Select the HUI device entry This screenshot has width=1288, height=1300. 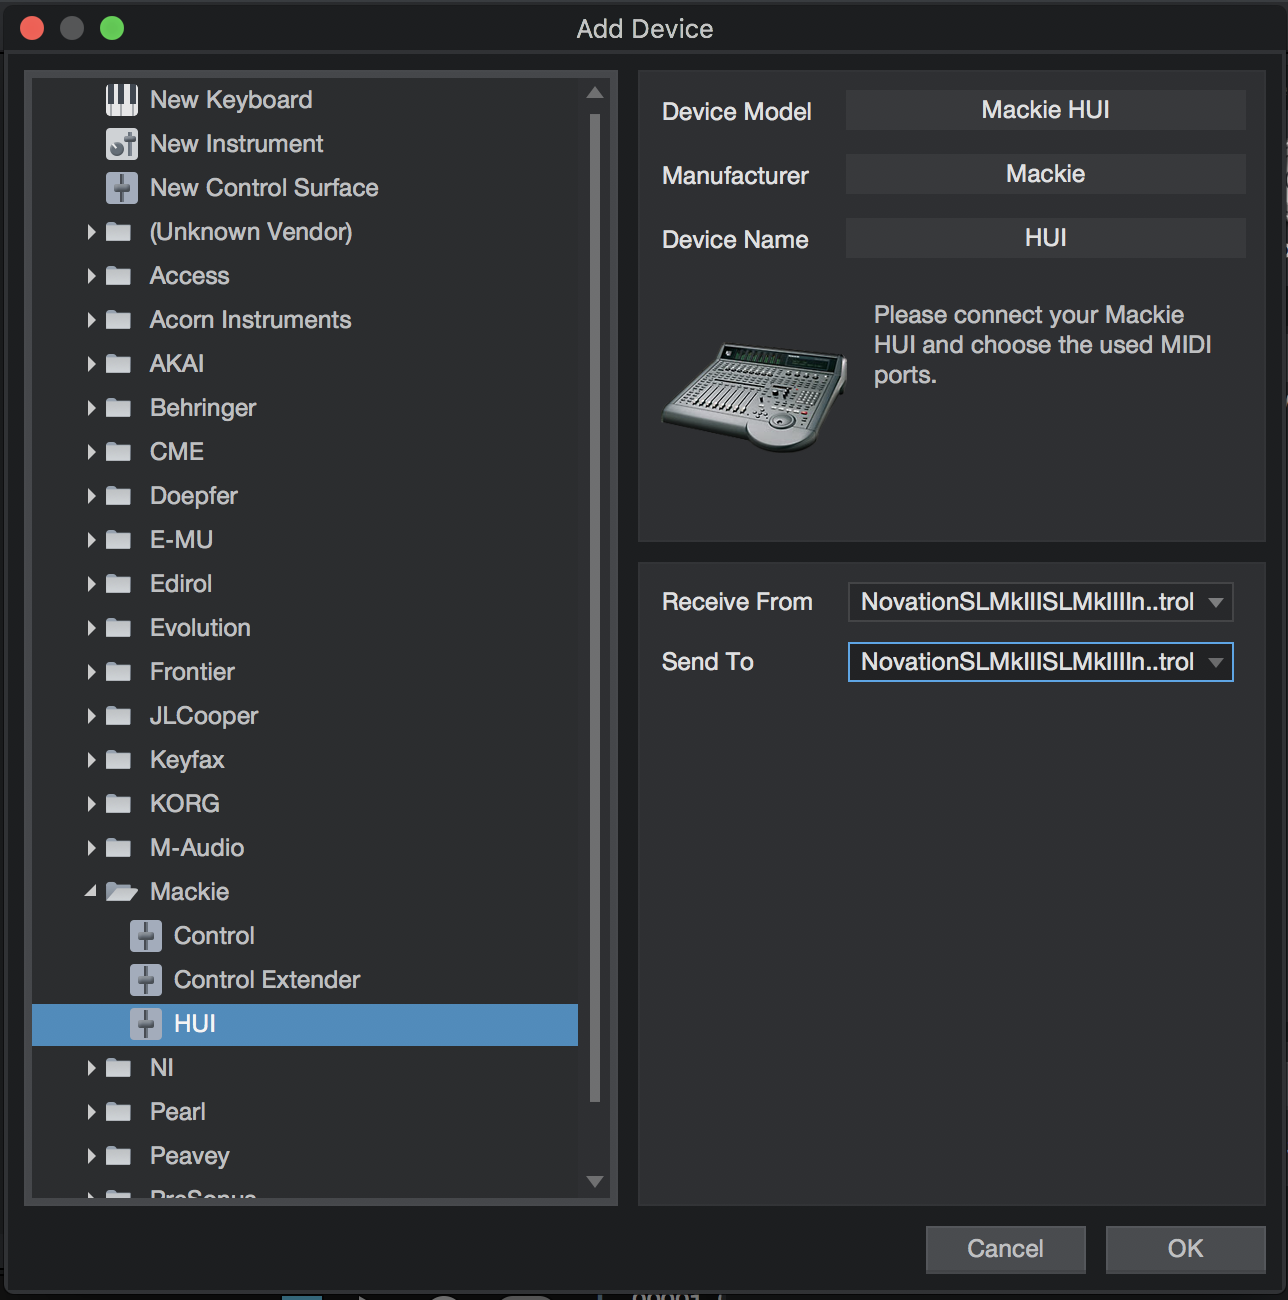305,1024
